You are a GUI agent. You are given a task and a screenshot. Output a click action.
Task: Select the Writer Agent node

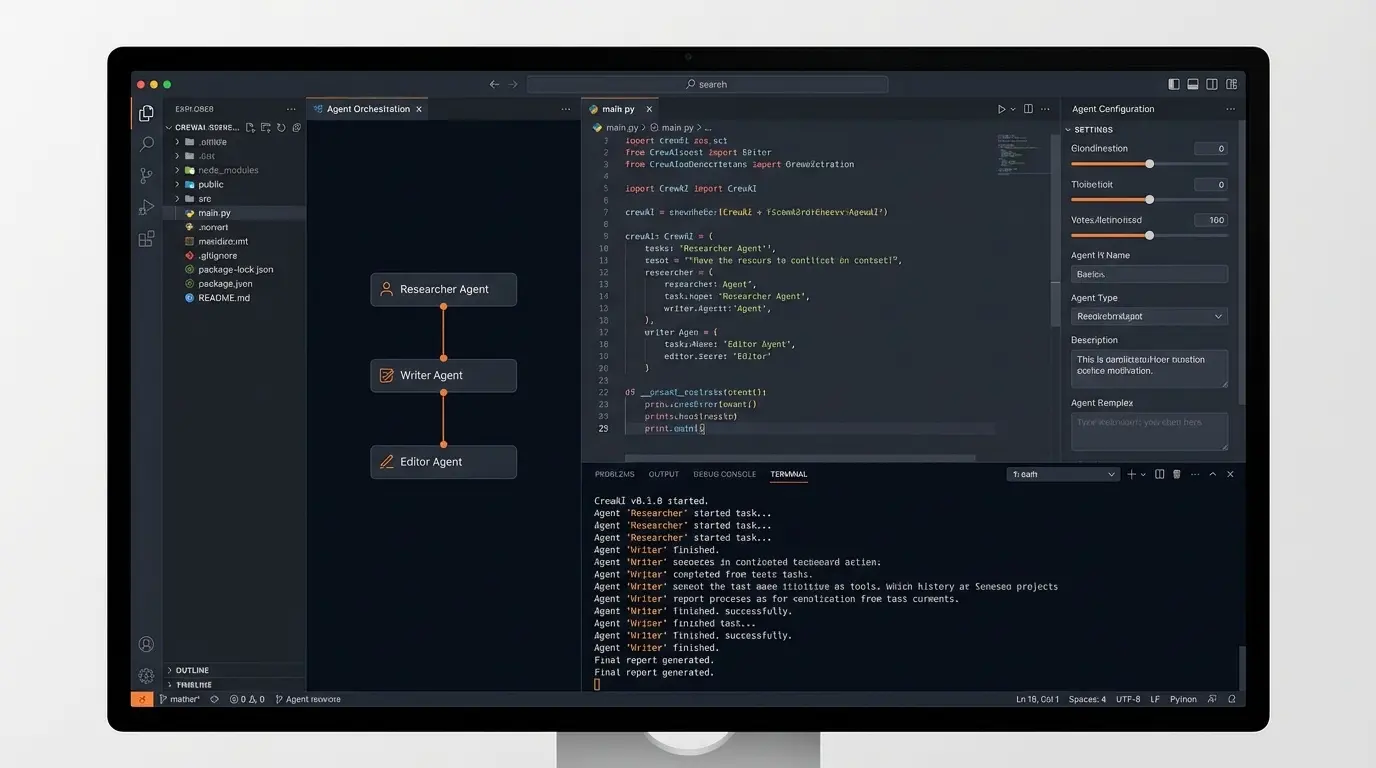click(443, 376)
